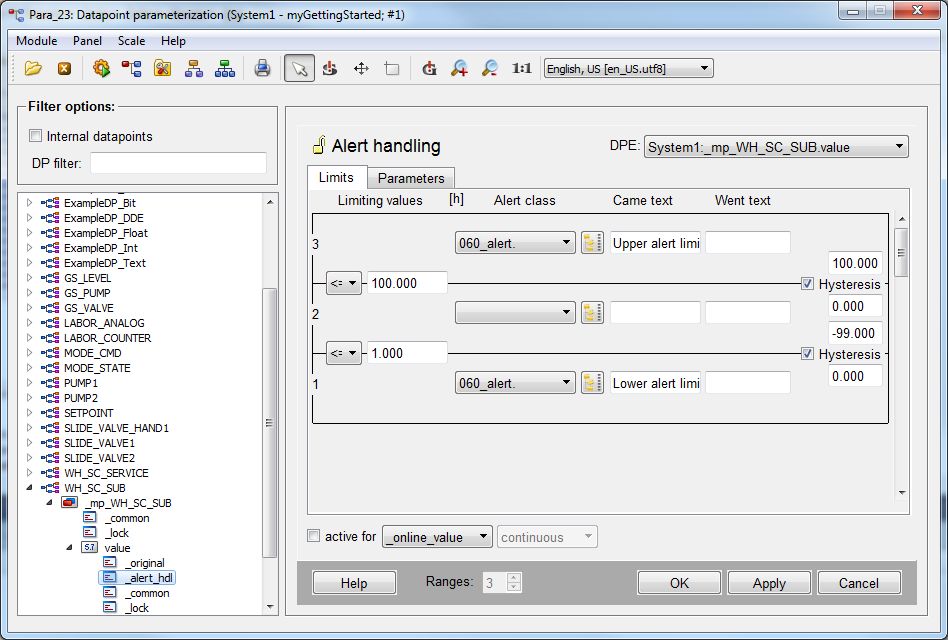
Task: Select the four-arrow move tool icon
Action: click(x=361, y=68)
